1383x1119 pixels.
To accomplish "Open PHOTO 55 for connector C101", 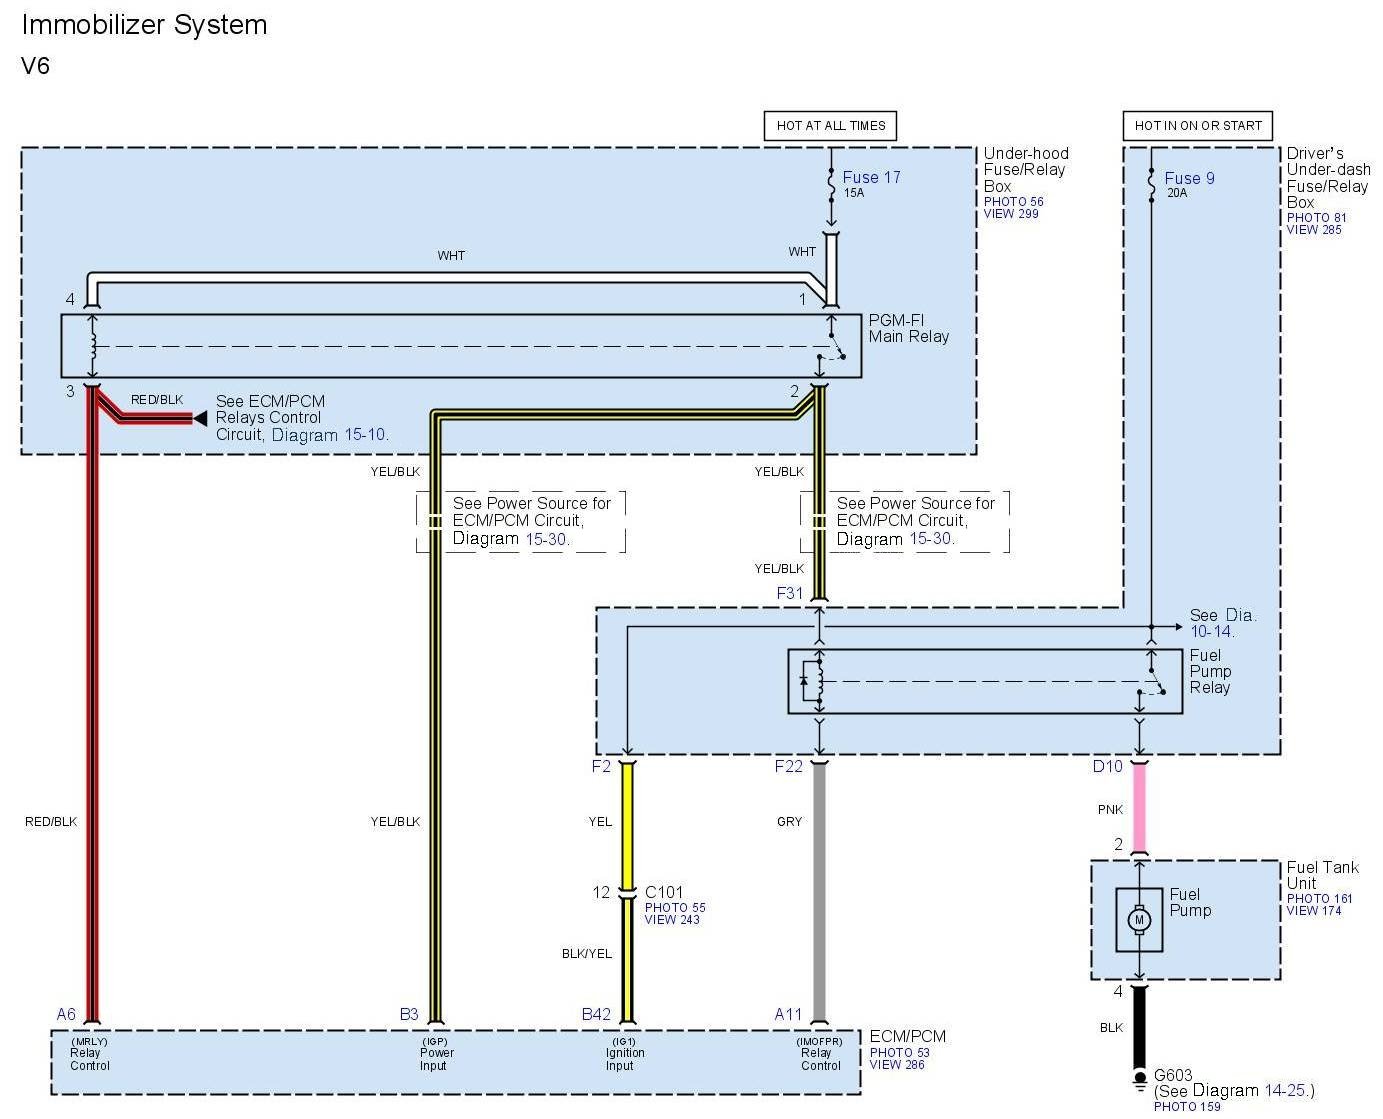I will click(x=674, y=908).
